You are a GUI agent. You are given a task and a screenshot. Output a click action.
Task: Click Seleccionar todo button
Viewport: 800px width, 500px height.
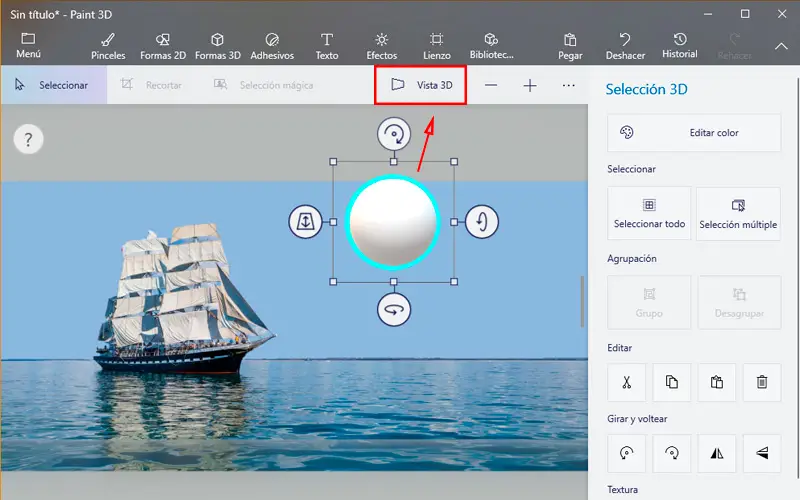click(649, 213)
